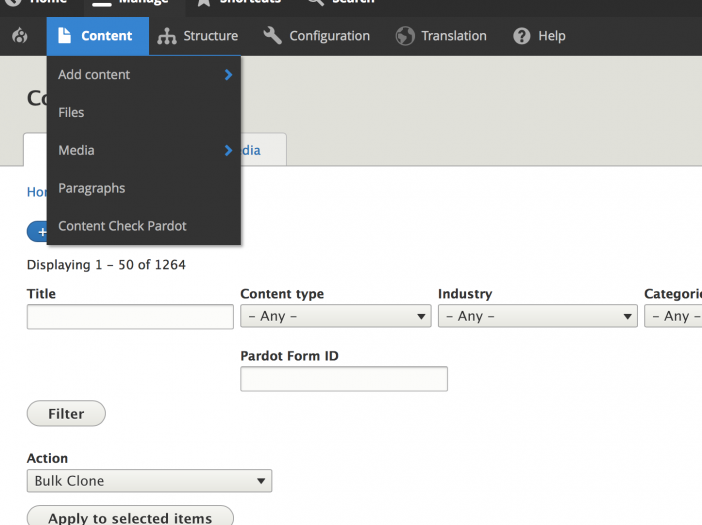Focus the Title text field
This screenshot has width=702, height=525.
pos(130,317)
